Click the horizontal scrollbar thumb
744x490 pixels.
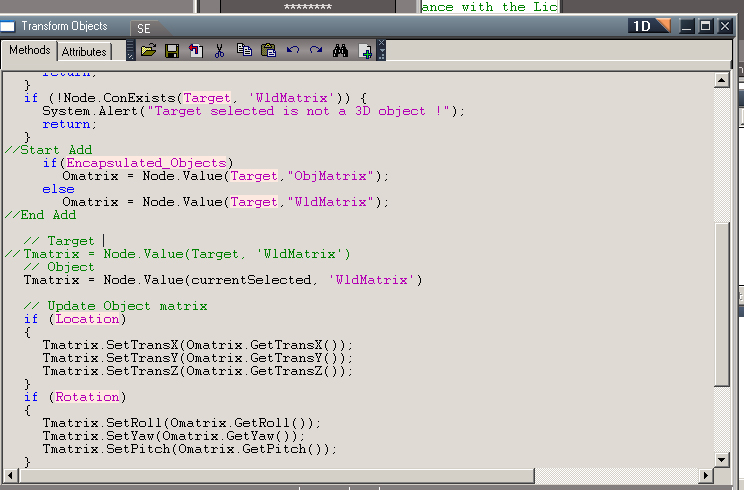pos(276,475)
